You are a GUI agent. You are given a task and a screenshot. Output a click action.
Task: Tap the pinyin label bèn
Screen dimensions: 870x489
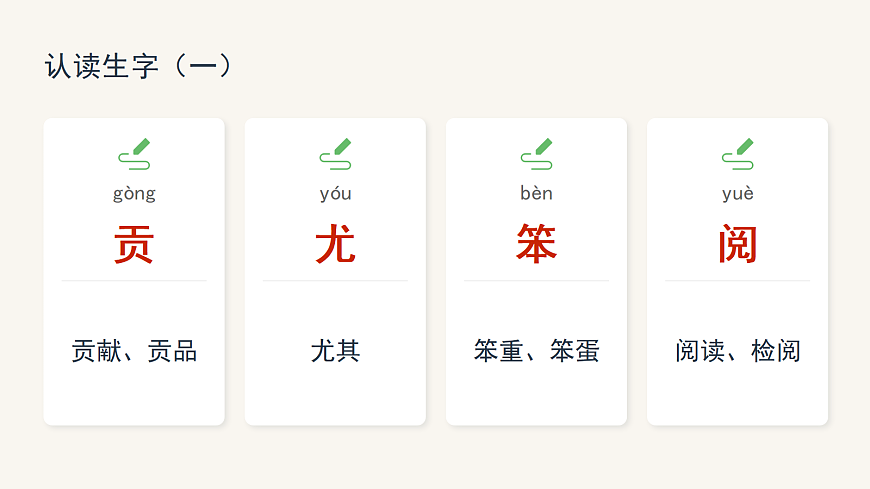(x=536, y=194)
